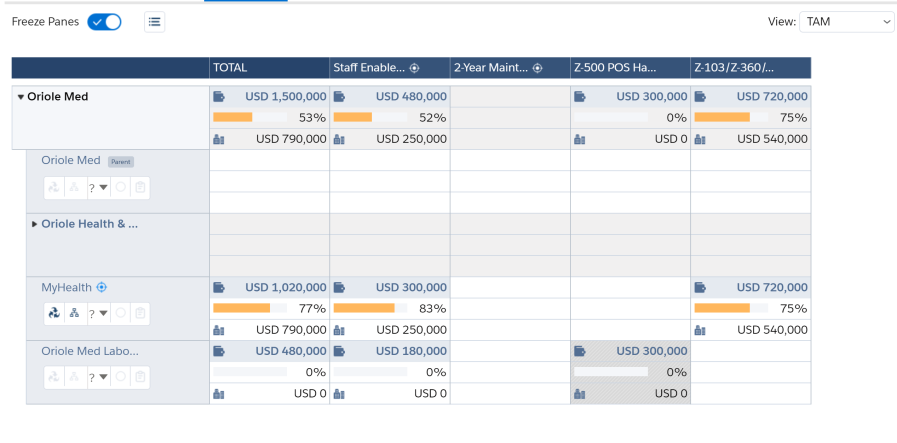Click the clipboard icon in MyHealth row
Image resolution: width=897 pixels, height=443 pixels.
coord(140,313)
